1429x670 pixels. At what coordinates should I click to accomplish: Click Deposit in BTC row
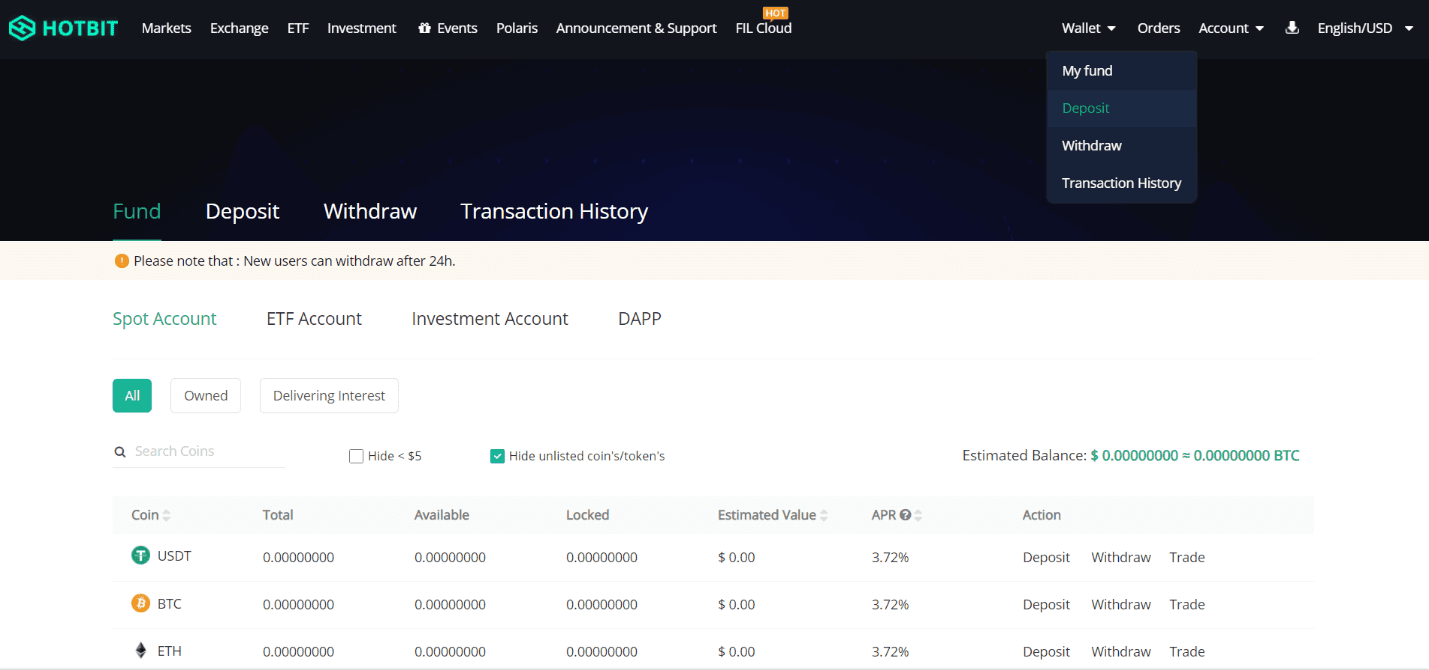(x=1046, y=604)
